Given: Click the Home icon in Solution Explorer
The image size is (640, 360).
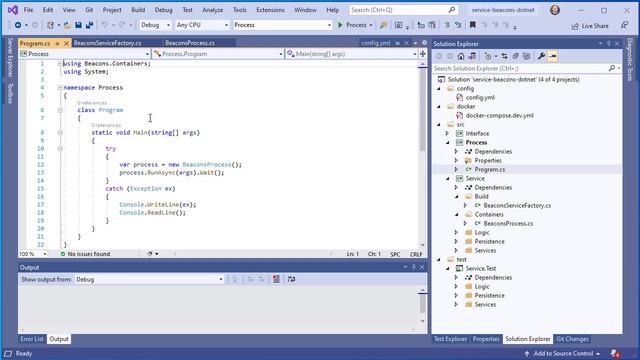Looking at the screenshot, I should click(x=461, y=56).
